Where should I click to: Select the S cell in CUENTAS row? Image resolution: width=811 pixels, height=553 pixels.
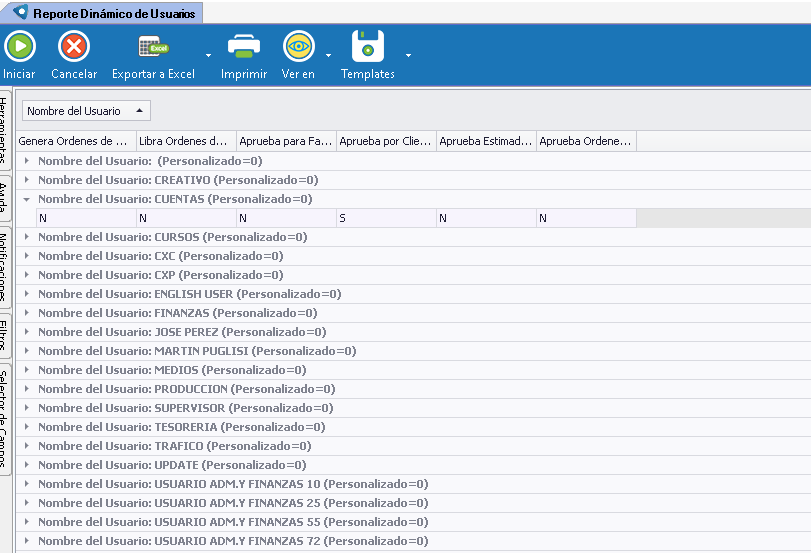coord(386,218)
